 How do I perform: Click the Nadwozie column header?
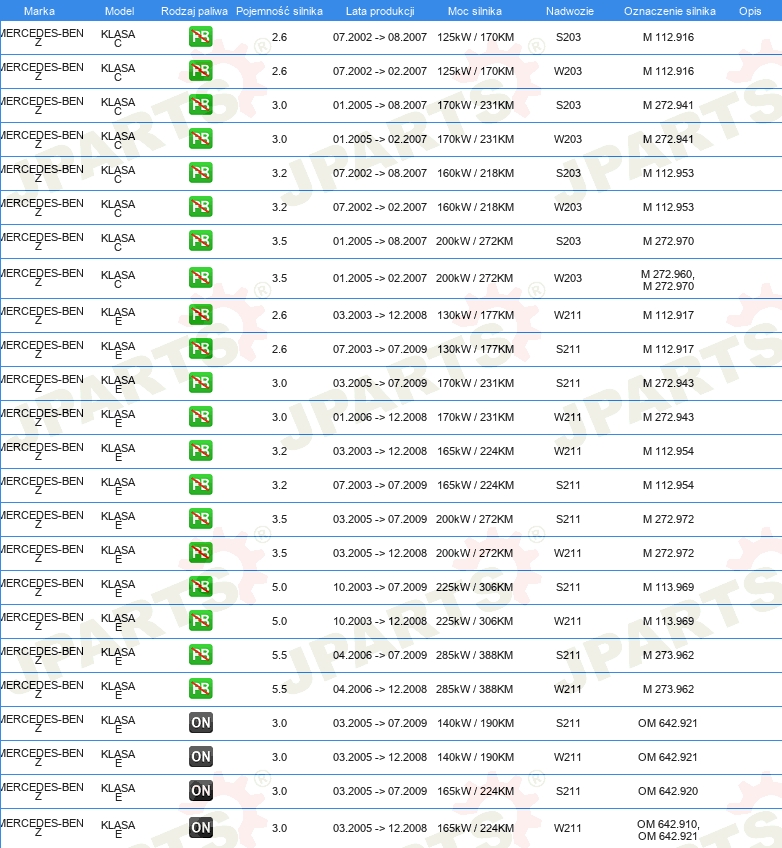click(569, 11)
